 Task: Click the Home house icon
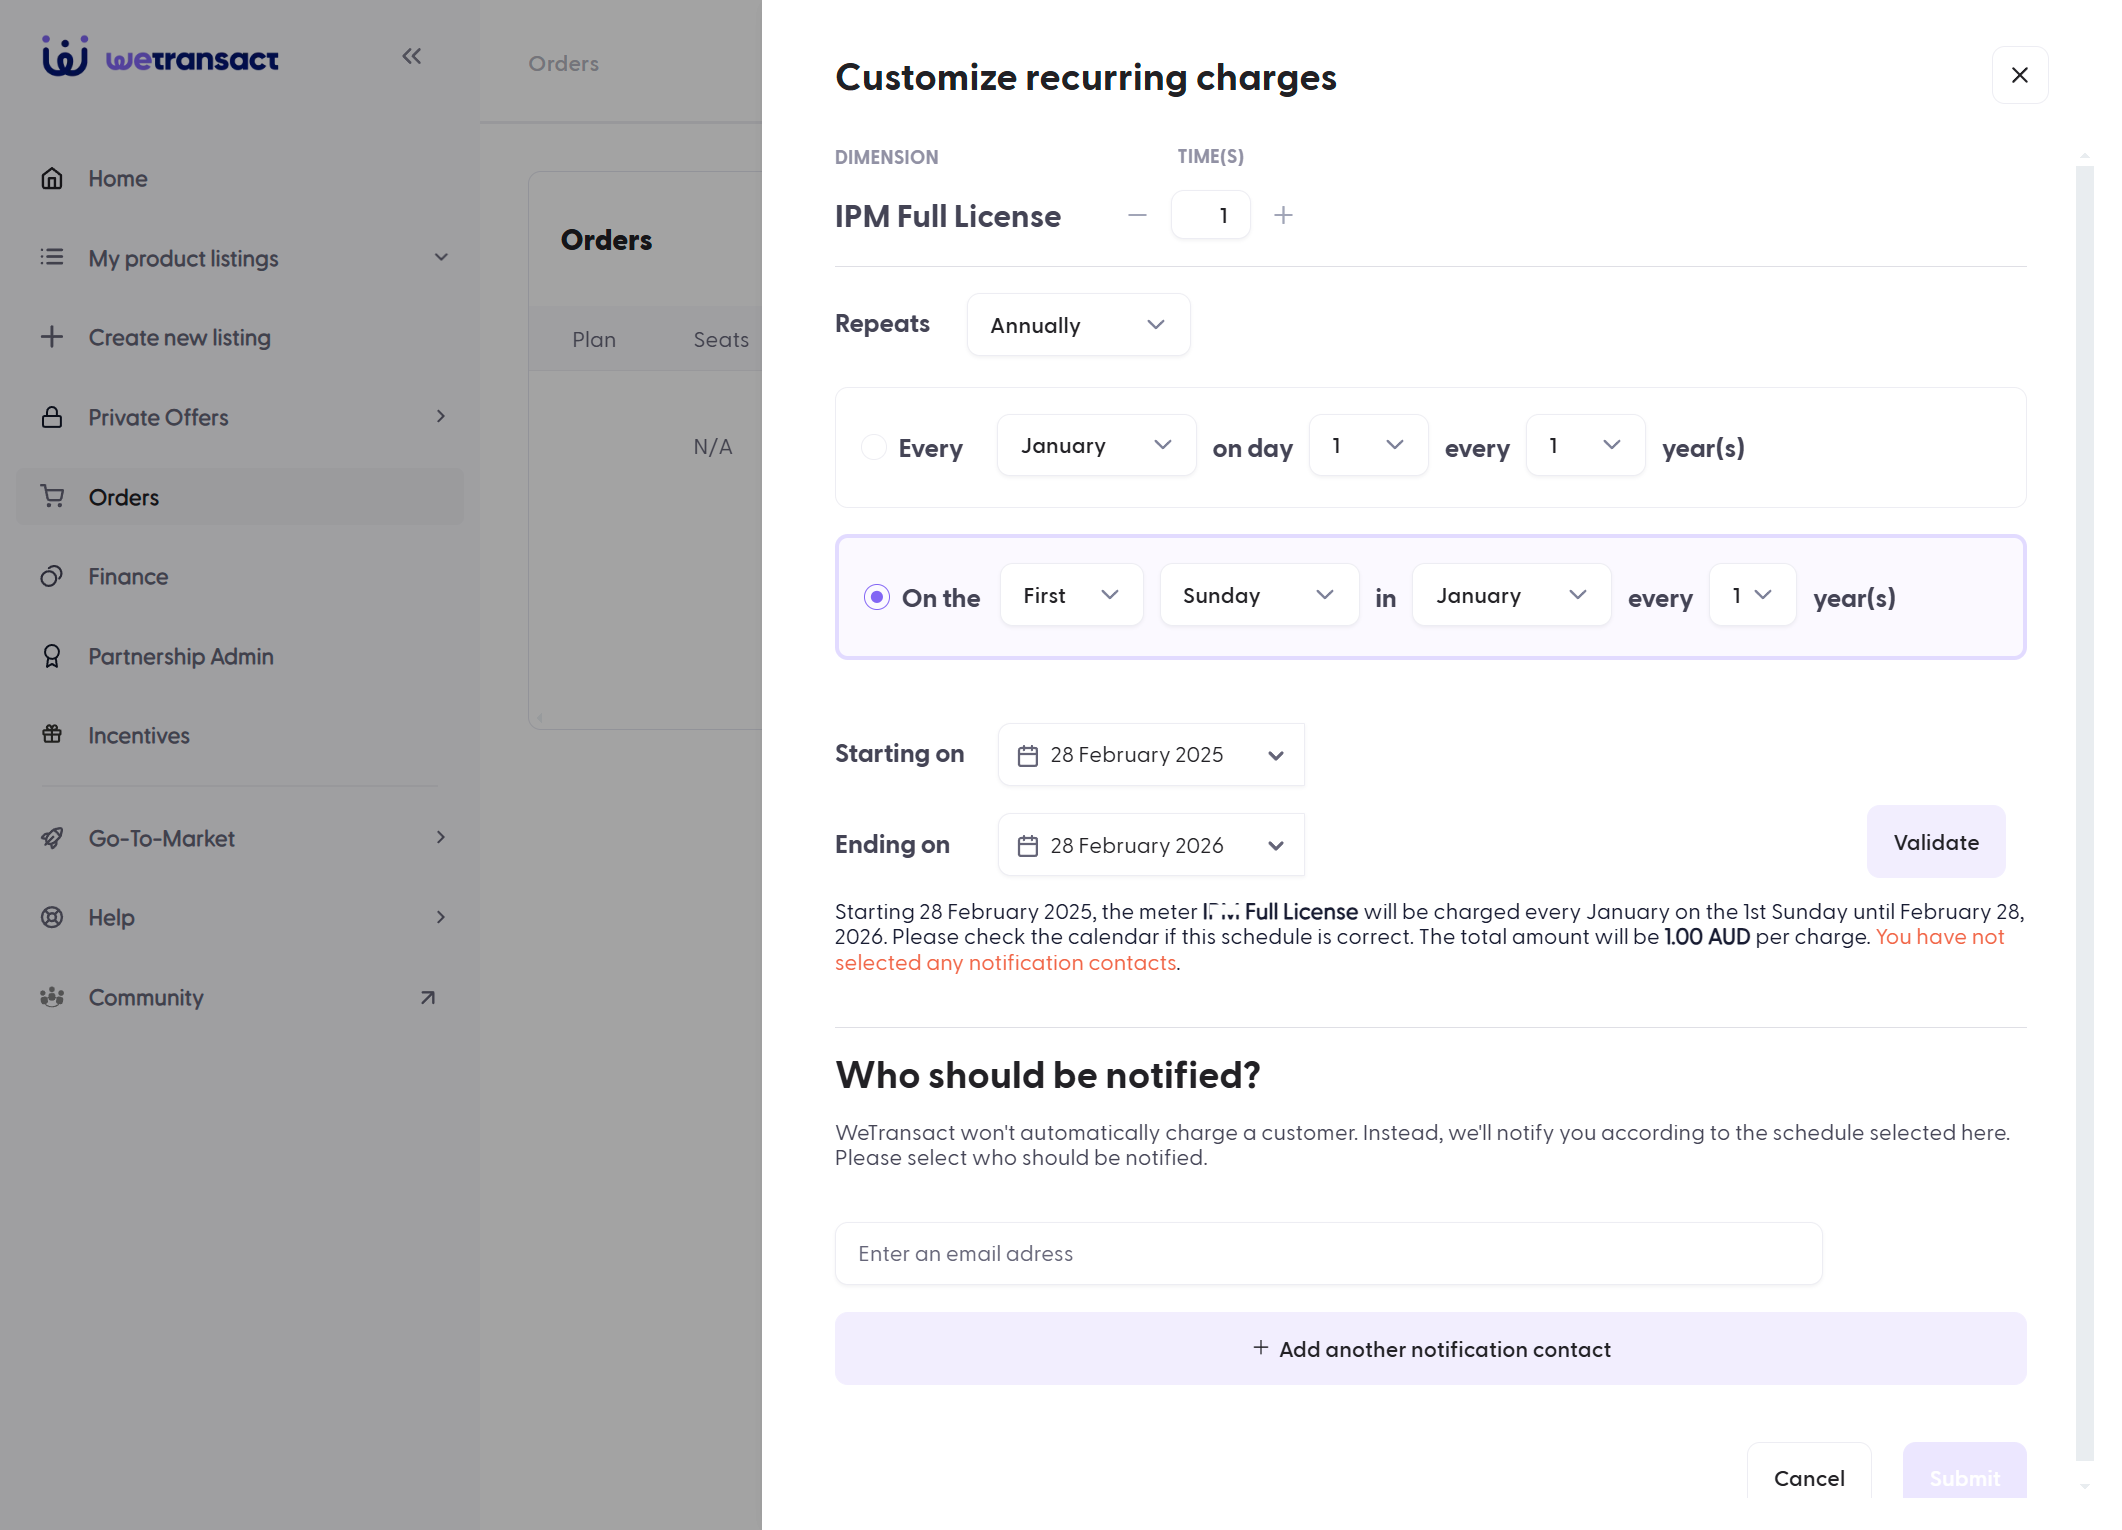coord(52,179)
